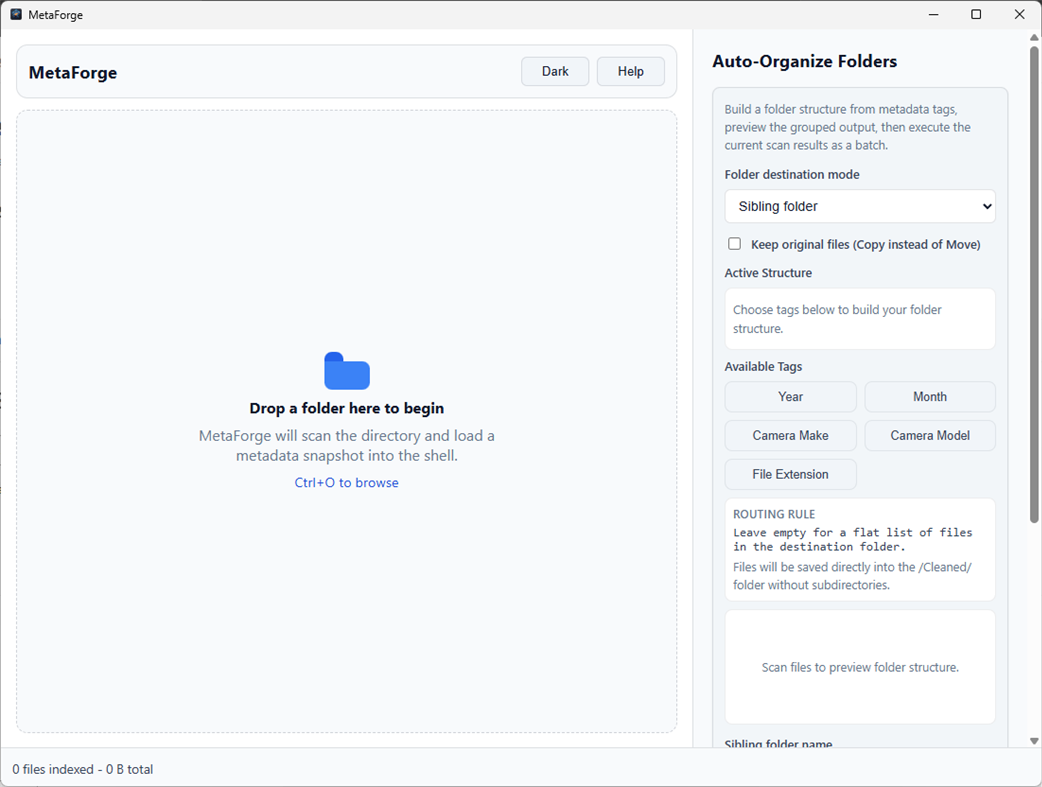Viewport: 1042px width, 787px height.
Task: Click the blue folder icon in the drop zone
Action: (346, 372)
